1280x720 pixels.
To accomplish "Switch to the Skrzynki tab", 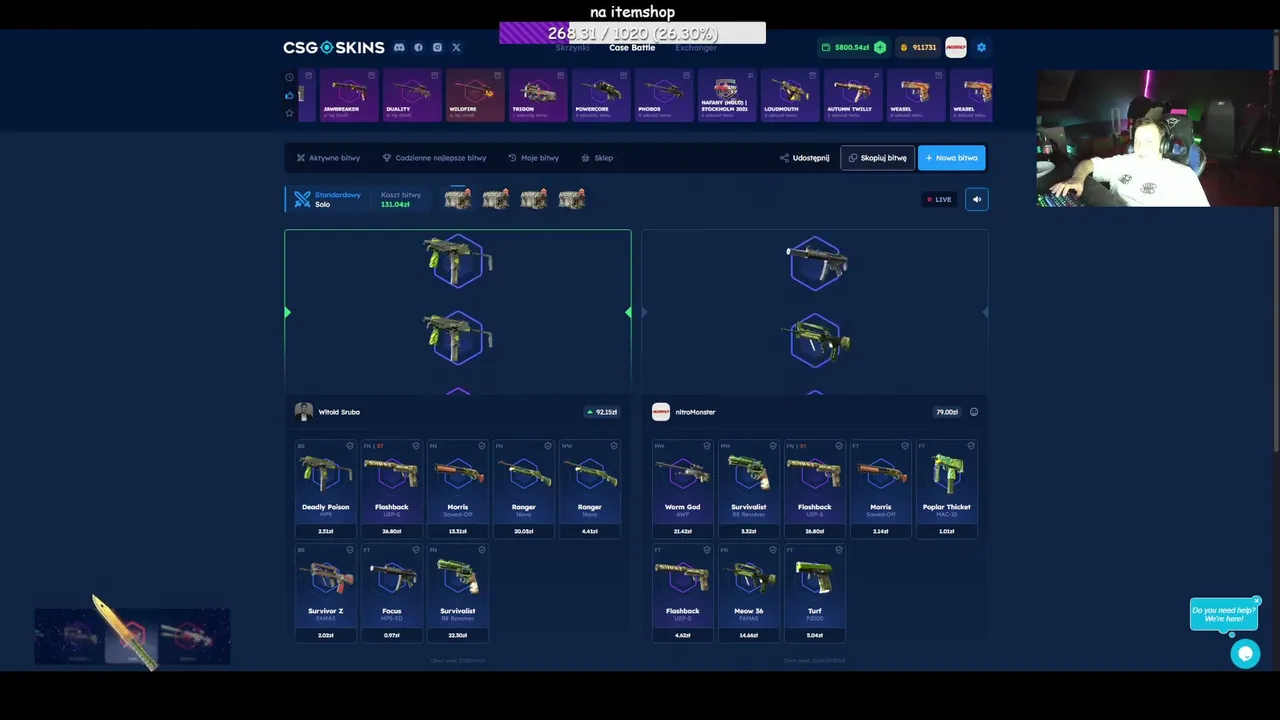I will pos(572,48).
